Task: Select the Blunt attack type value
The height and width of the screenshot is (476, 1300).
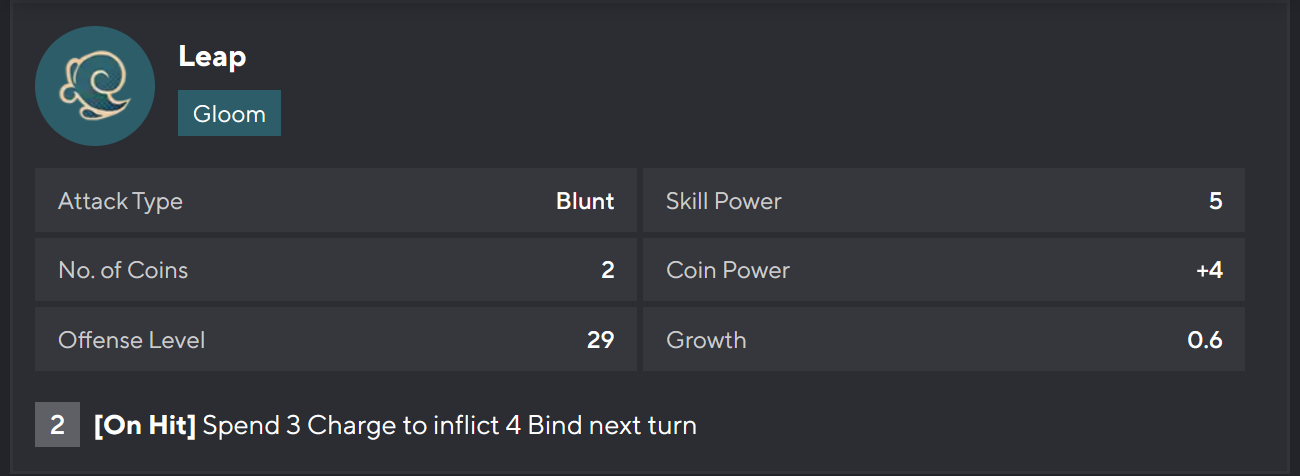Action: tap(585, 201)
